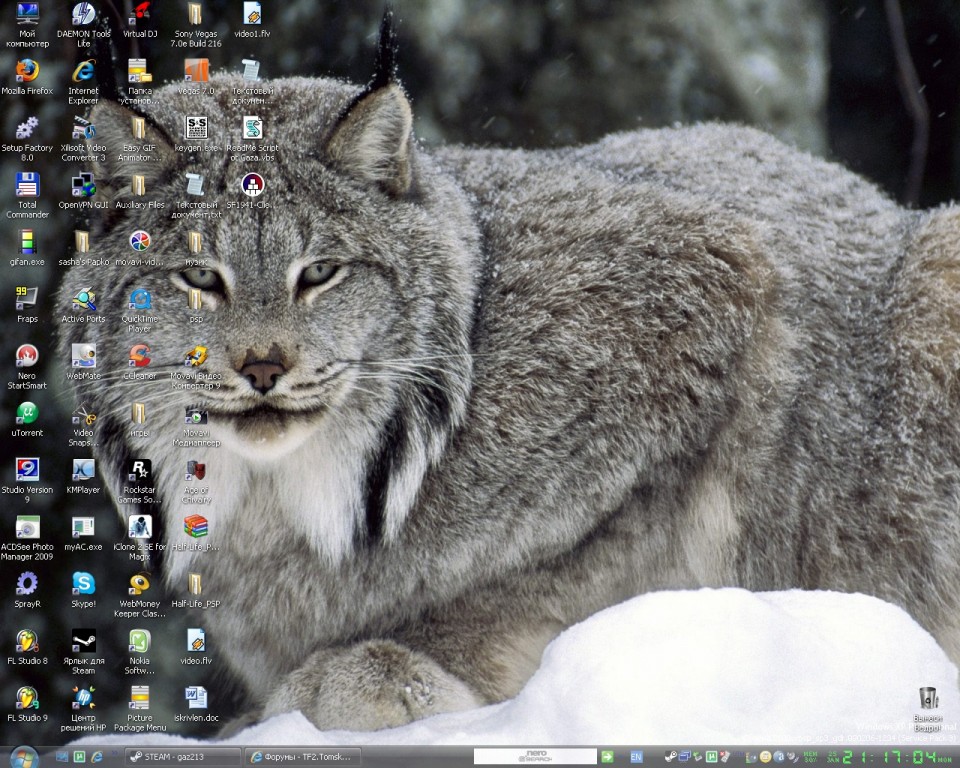Open the Fraps desktop shortcut
The image size is (960, 768).
(x=27, y=300)
